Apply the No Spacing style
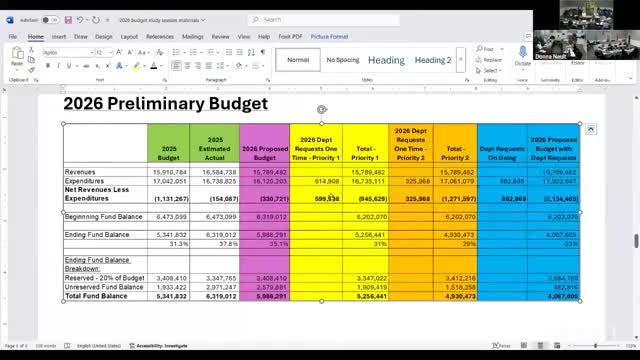This screenshot has width=640, height=360. (343, 60)
